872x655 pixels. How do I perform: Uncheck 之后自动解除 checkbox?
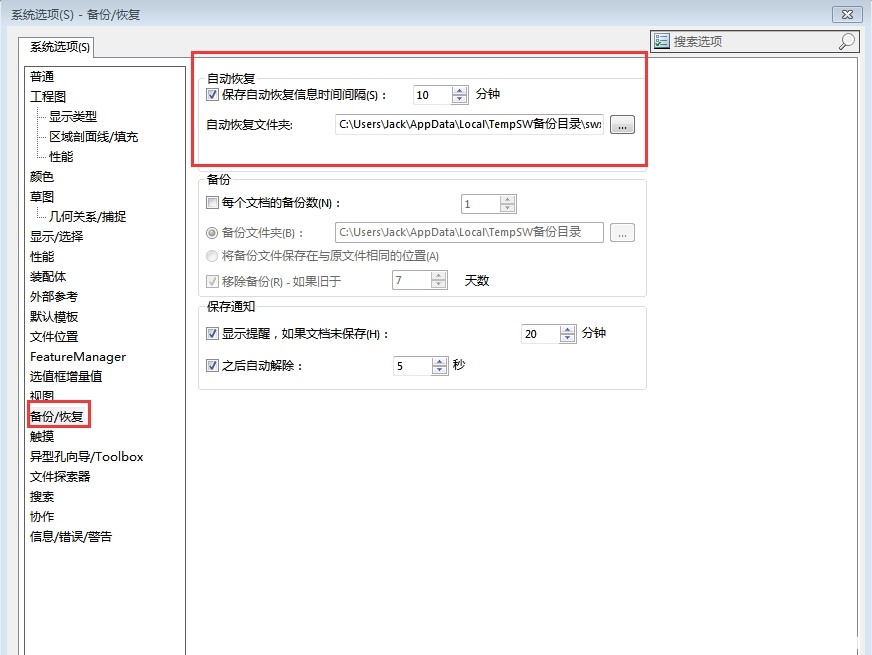coord(212,366)
